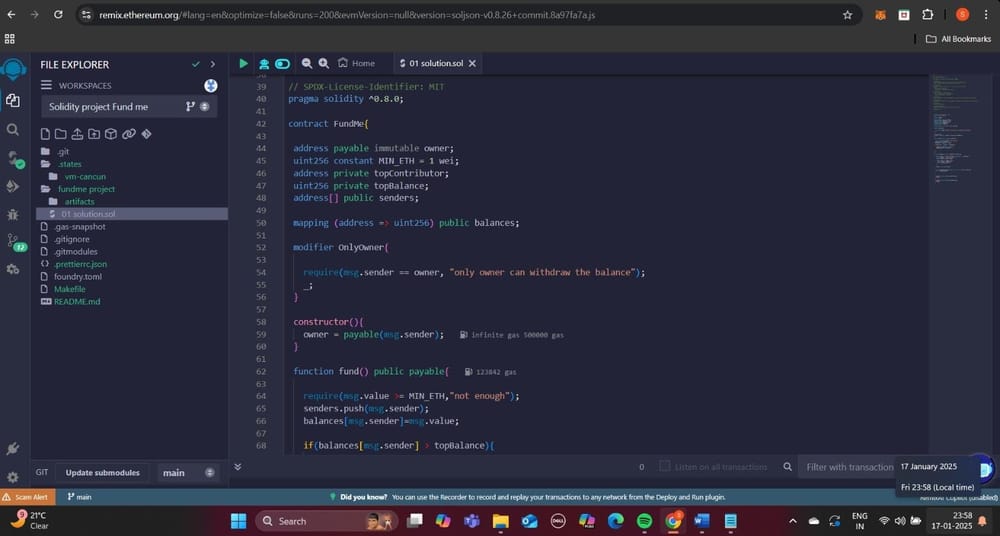The width and height of the screenshot is (1000, 536).
Task: Click the Scam Alert status button
Action: [x=27, y=496]
